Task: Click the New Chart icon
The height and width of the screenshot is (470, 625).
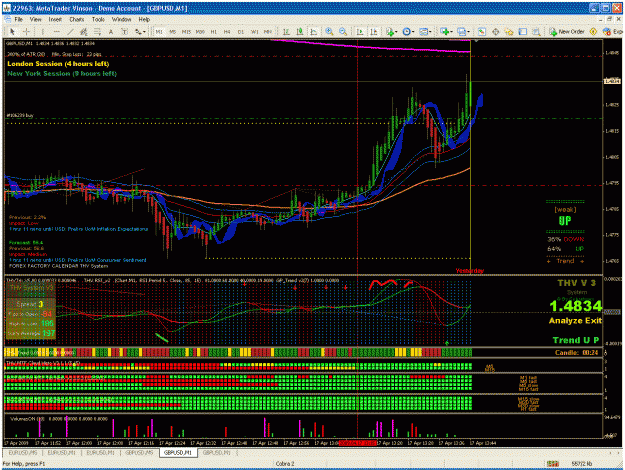Action: tap(444, 32)
